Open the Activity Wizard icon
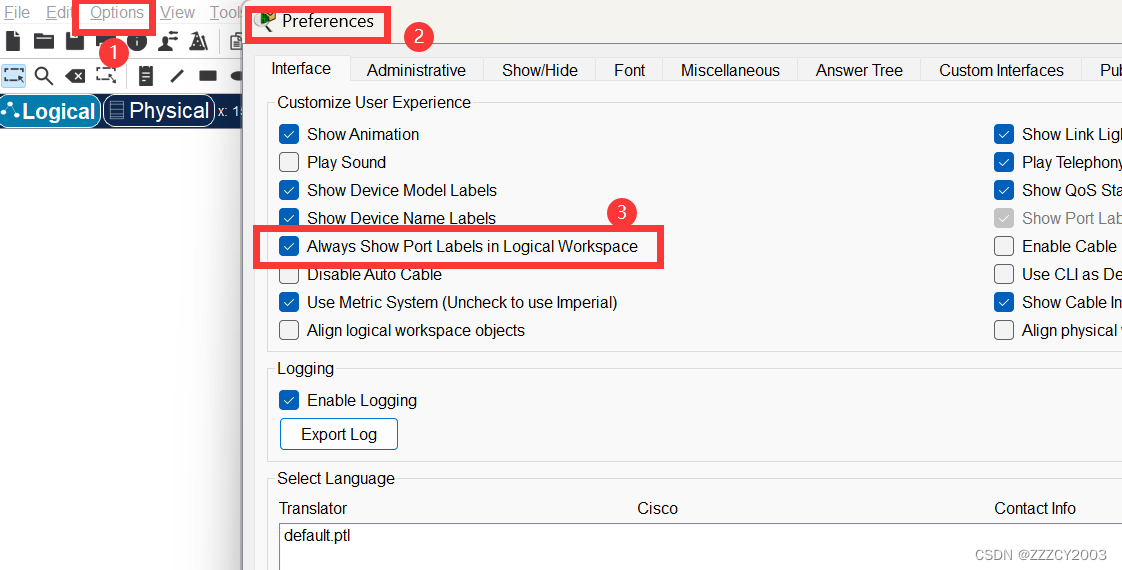1122x570 pixels. 198,41
